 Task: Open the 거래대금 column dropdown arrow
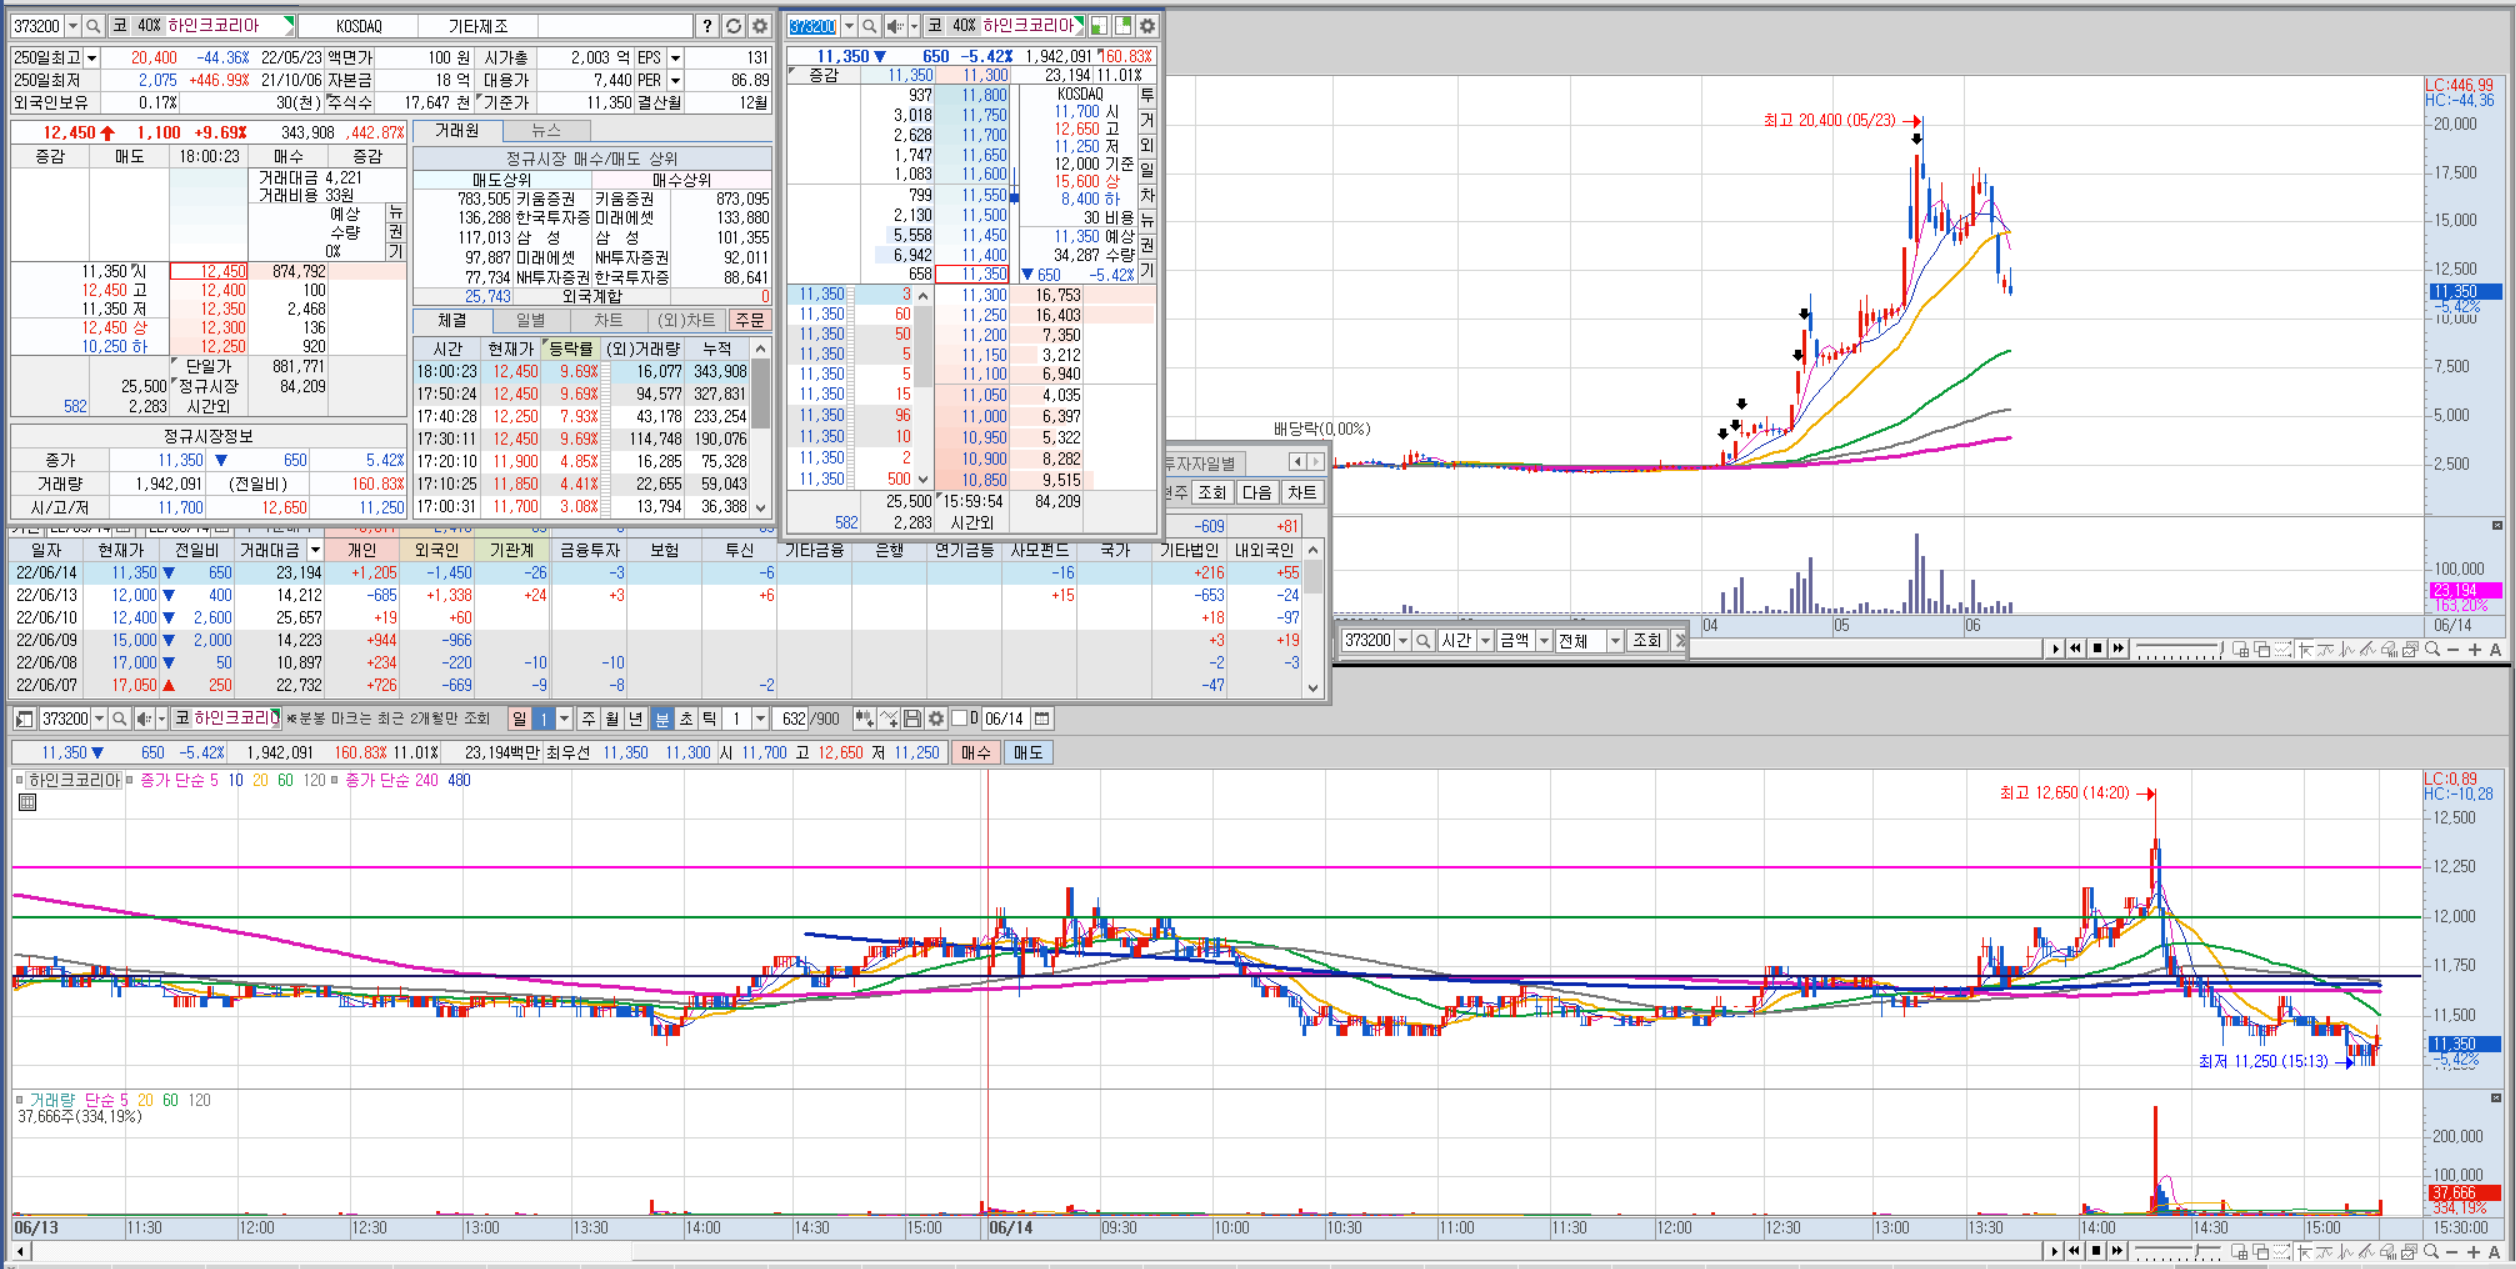pos(315,550)
